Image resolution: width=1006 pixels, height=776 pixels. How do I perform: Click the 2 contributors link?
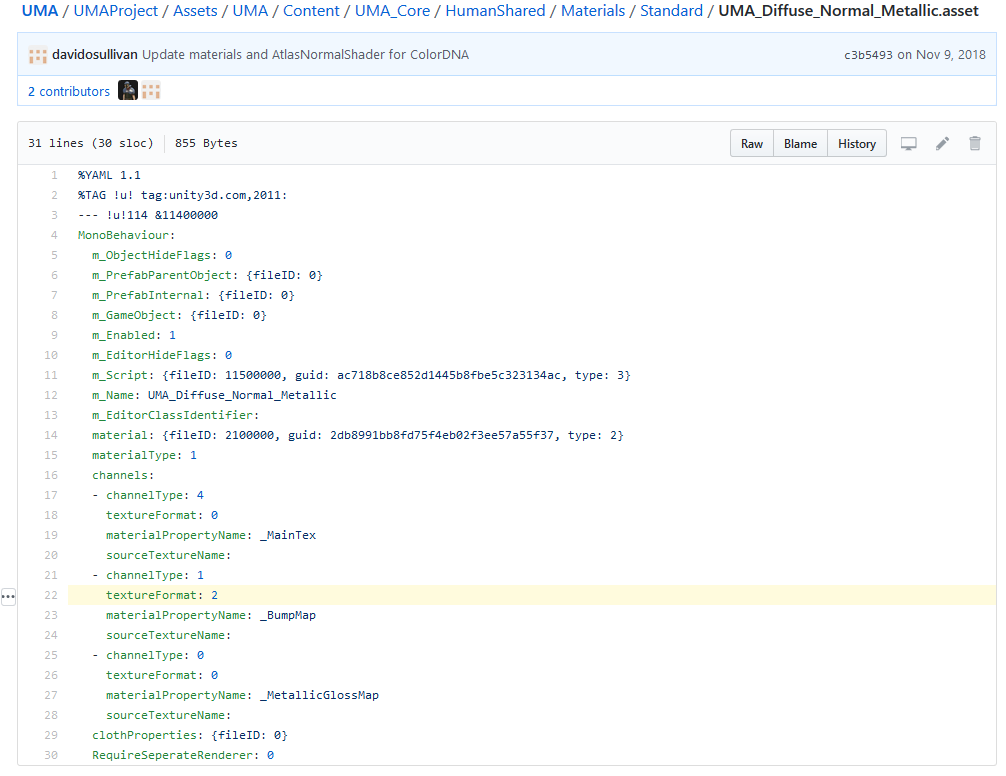(x=69, y=91)
